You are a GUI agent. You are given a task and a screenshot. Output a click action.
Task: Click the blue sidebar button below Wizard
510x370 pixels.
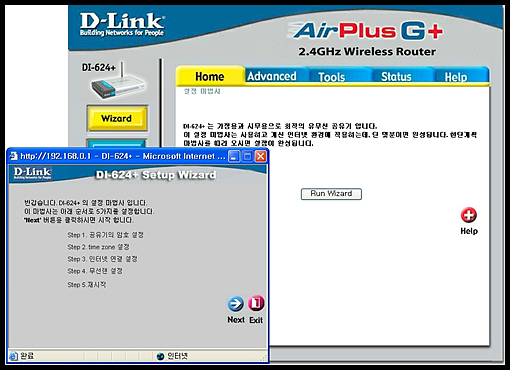[117, 143]
